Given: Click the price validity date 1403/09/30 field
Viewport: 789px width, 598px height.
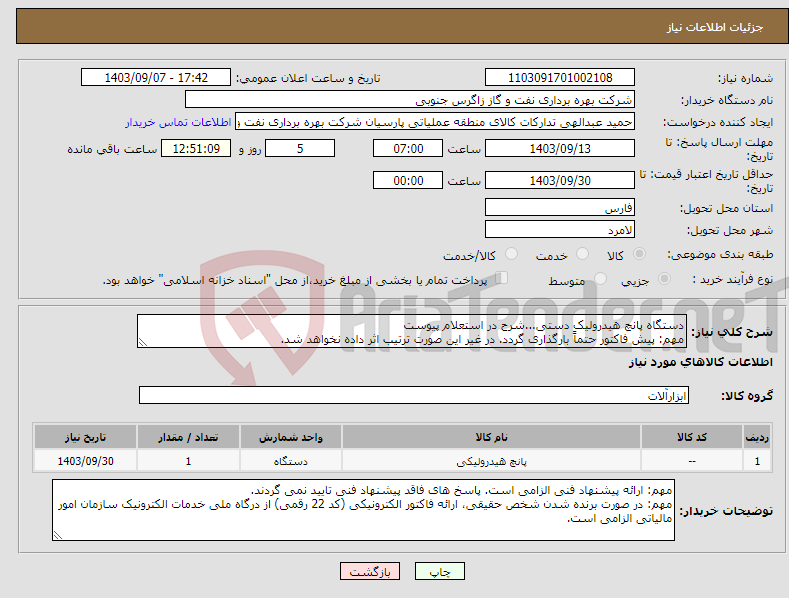Looking at the screenshot, I should (560, 180).
